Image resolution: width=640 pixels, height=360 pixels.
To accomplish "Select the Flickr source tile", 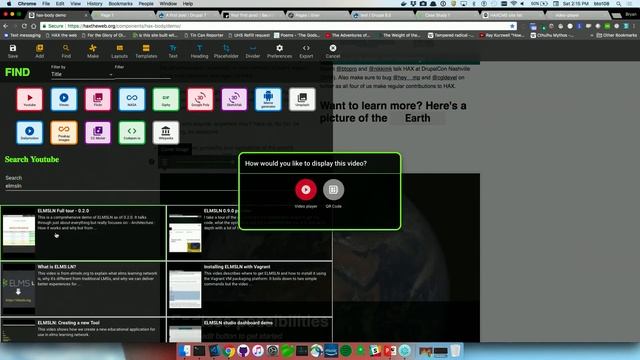I will [x=98, y=99].
